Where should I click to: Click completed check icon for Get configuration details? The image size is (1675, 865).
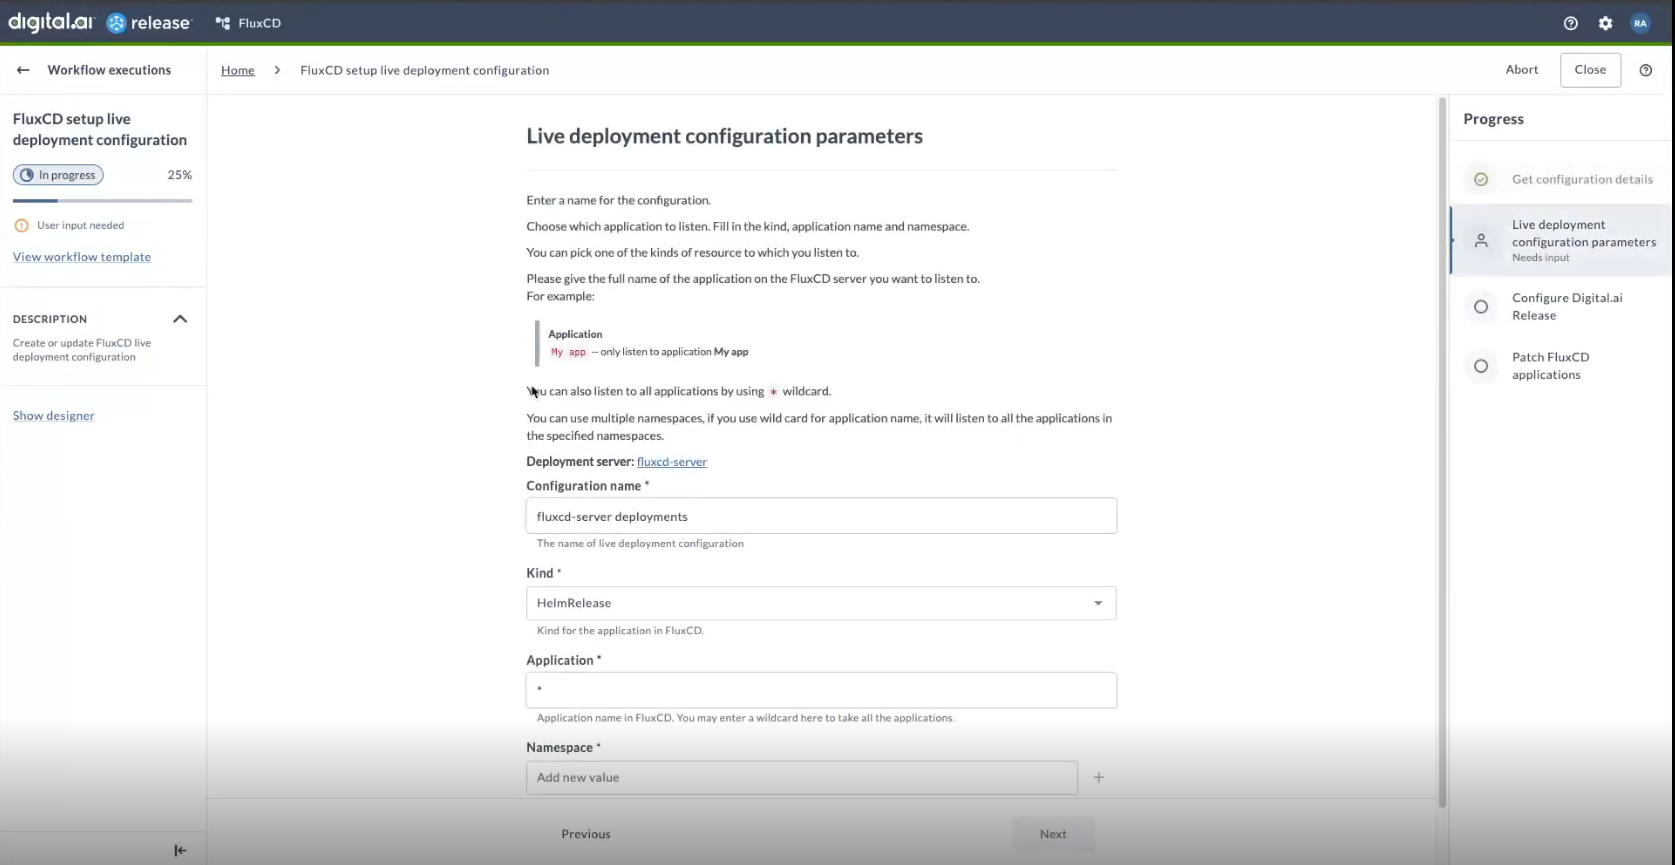click(1481, 179)
